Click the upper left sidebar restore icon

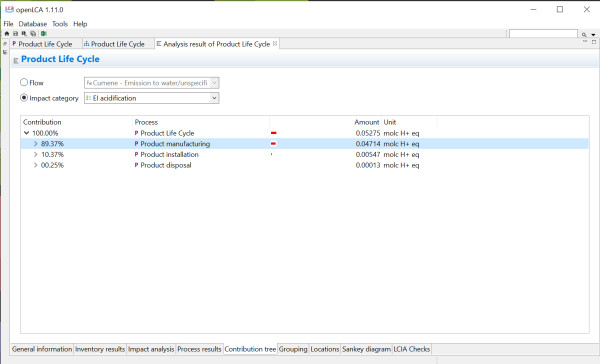(5, 44)
